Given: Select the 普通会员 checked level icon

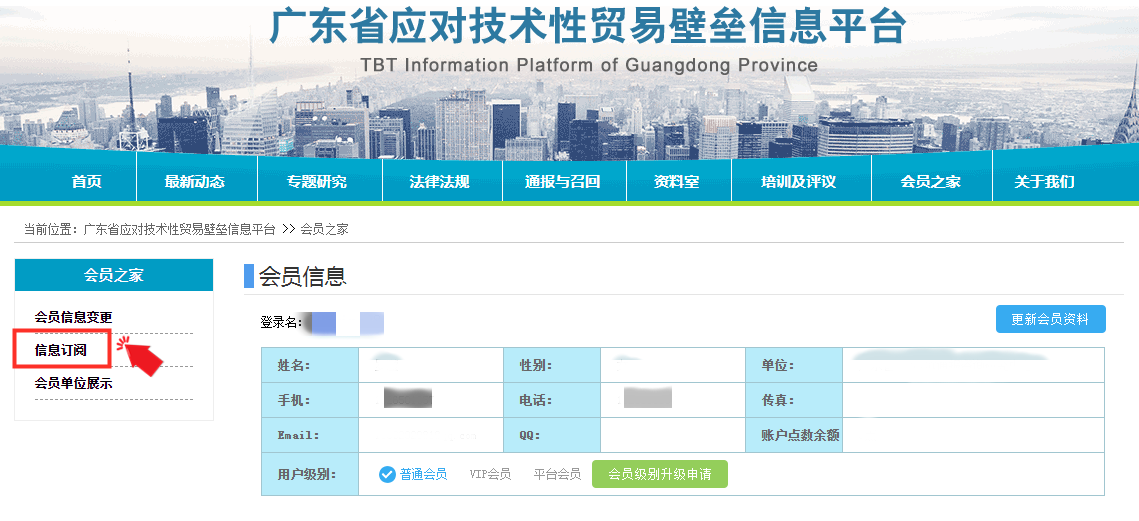Looking at the screenshot, I should coord(388,474).
